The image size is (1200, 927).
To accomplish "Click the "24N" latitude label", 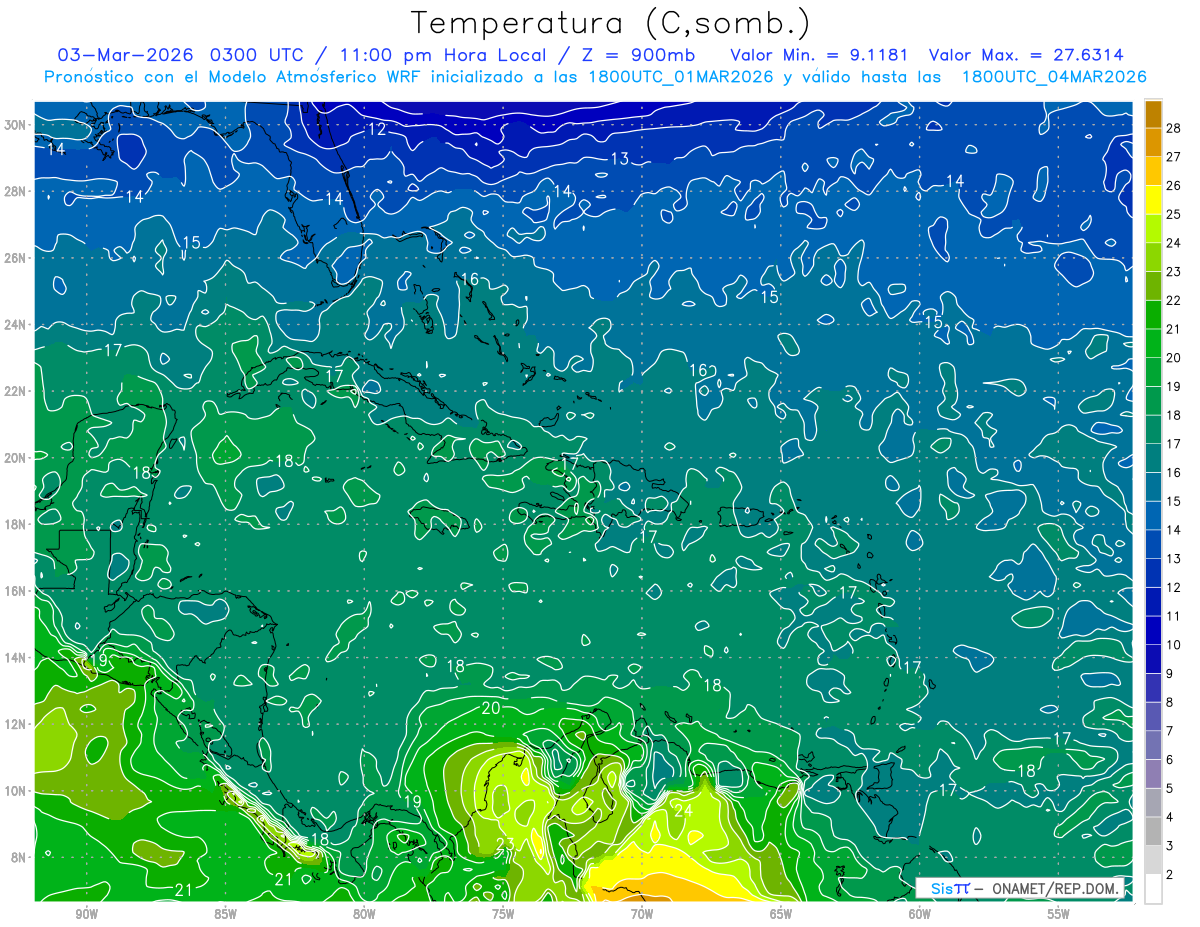I will point(15,325).
